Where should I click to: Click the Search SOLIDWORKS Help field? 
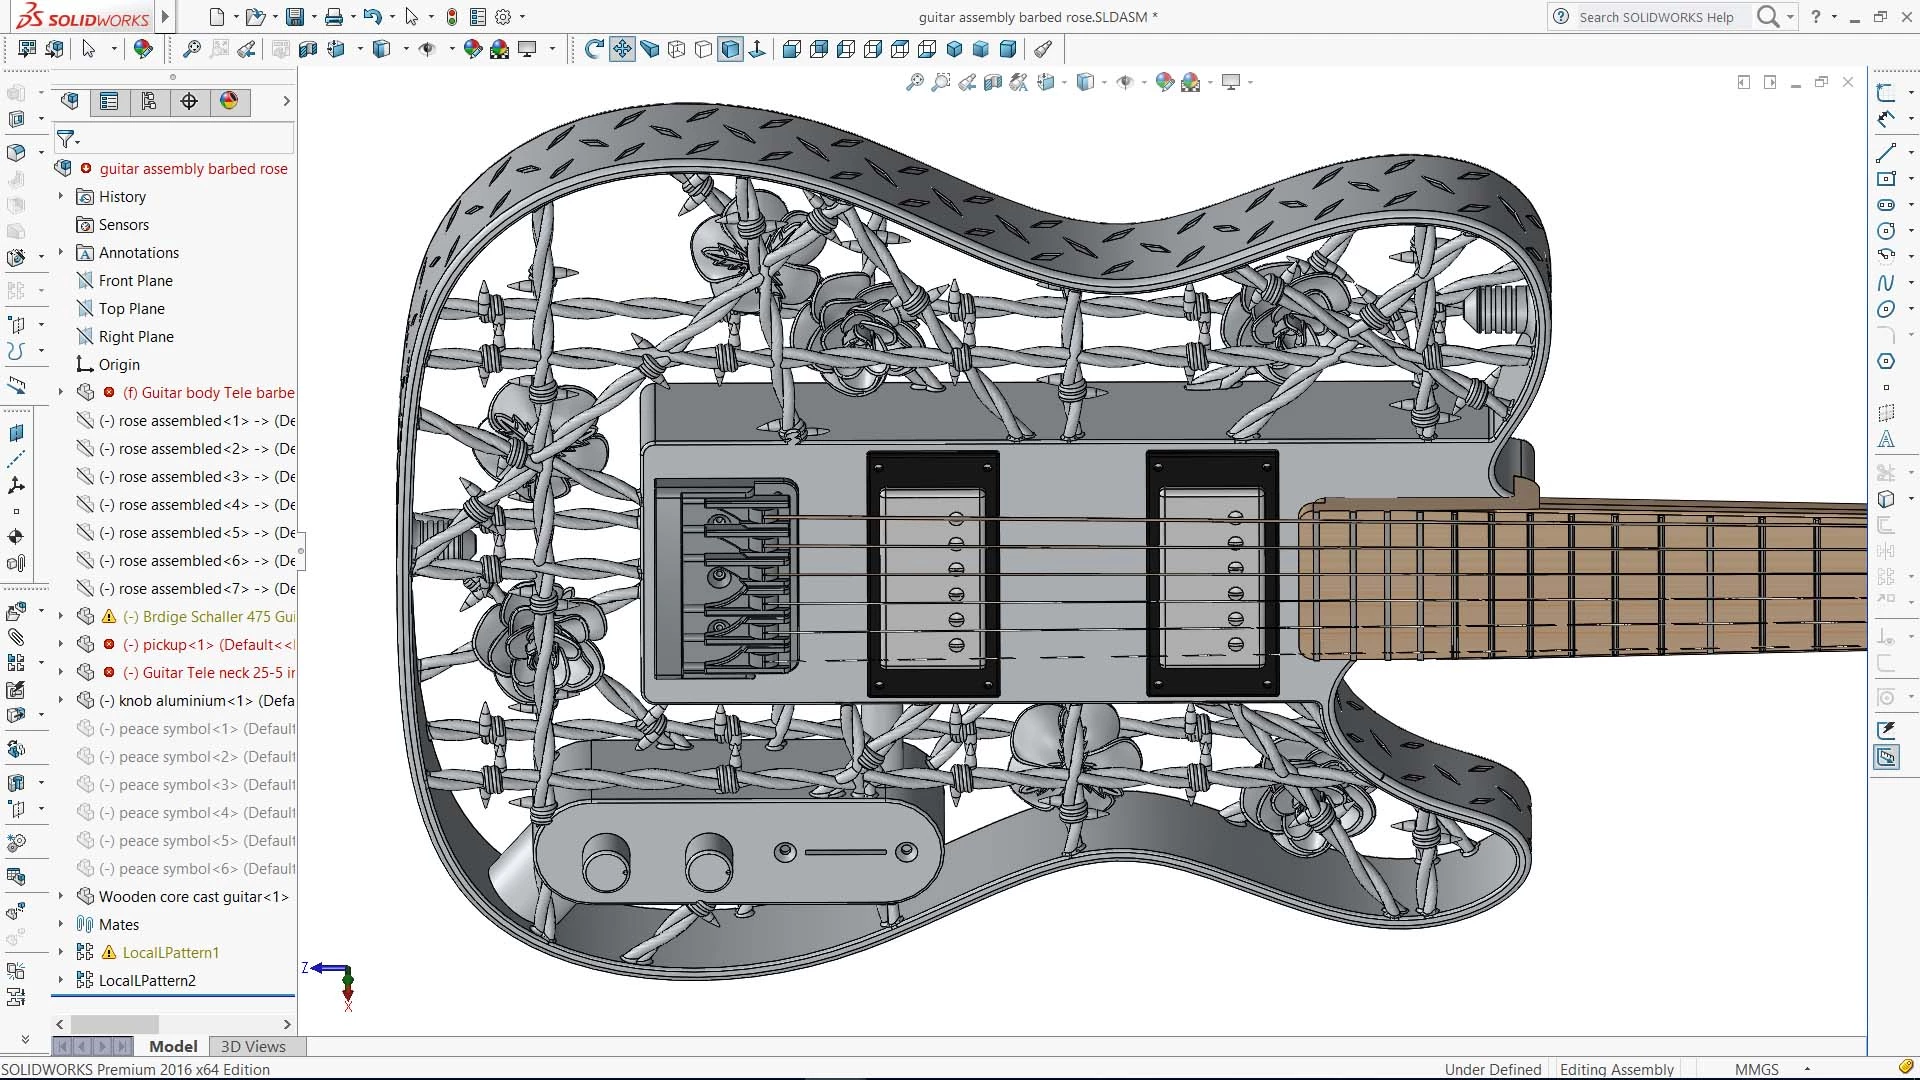[1656, 17]
